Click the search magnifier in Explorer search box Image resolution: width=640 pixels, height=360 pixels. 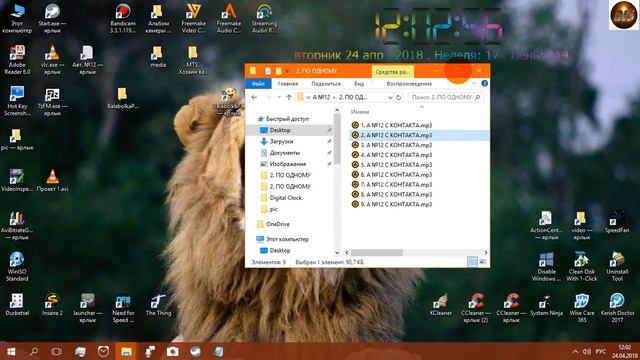click(x=477, y=97)
